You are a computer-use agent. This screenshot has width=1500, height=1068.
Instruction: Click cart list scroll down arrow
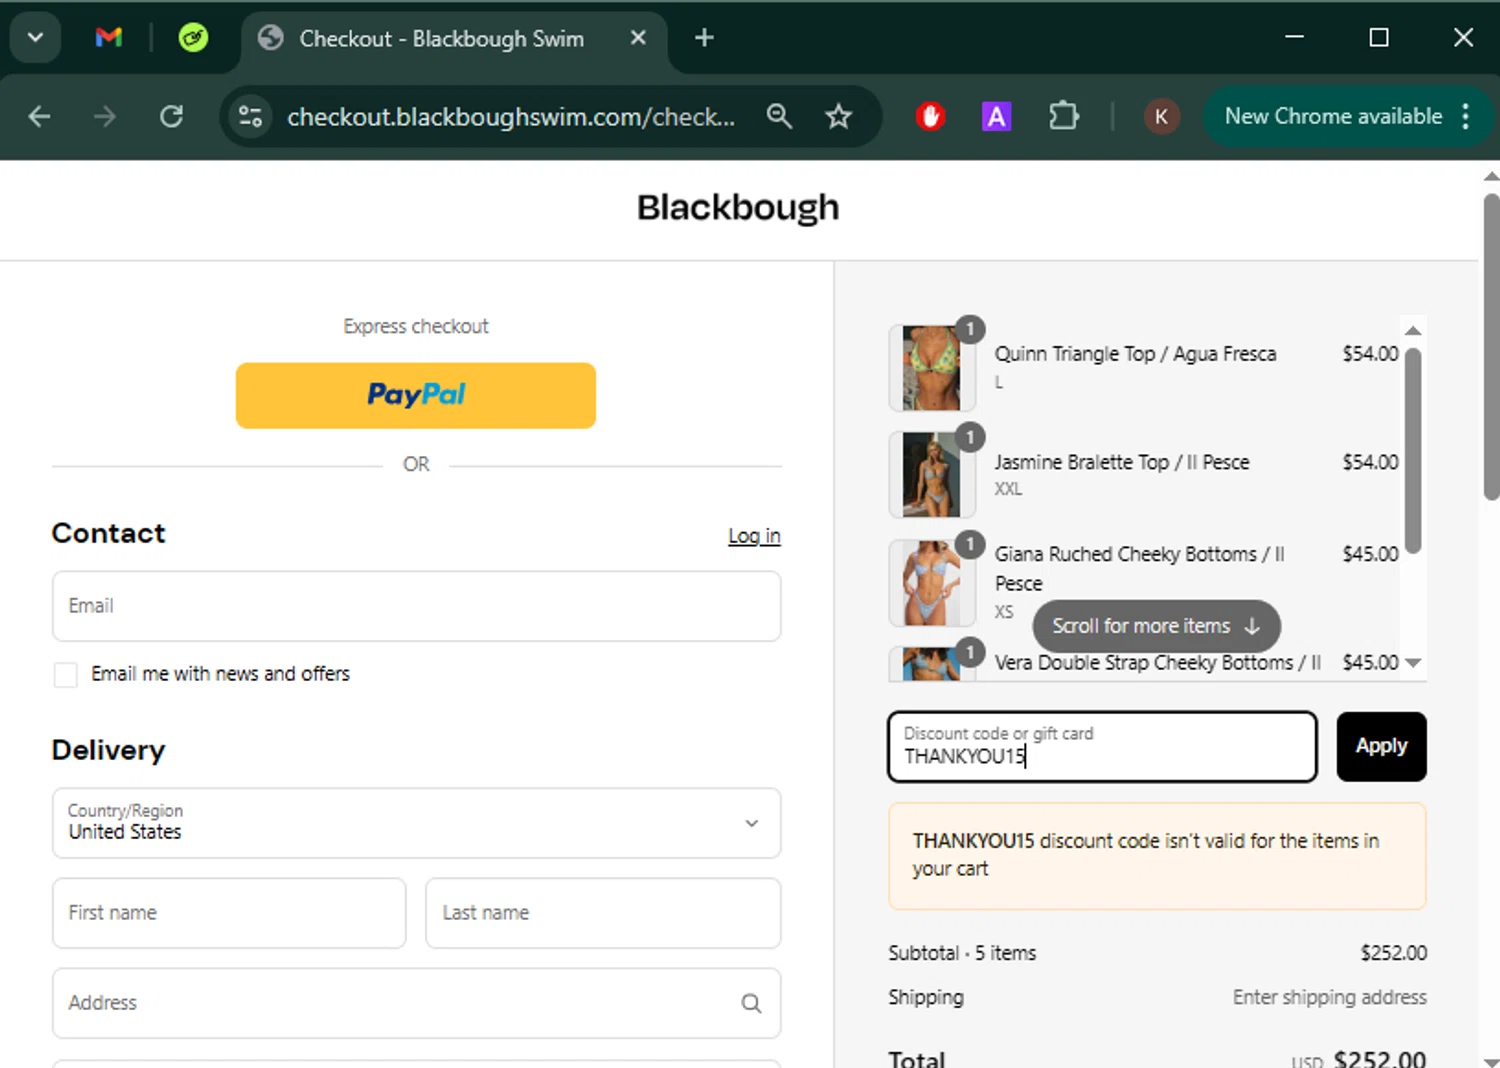[1413, 663]
